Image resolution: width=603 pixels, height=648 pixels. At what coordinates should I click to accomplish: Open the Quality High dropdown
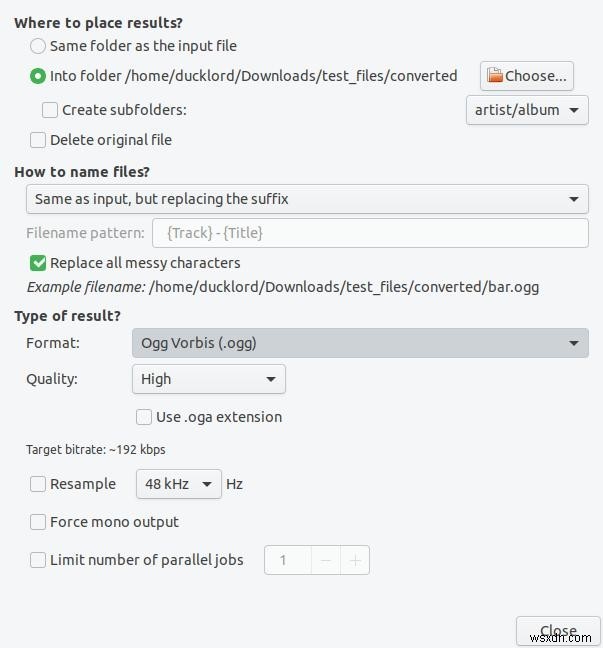(209, 379)
